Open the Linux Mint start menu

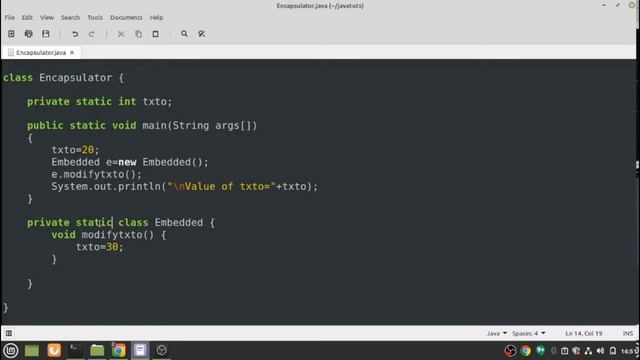click(x=11, y=350)
